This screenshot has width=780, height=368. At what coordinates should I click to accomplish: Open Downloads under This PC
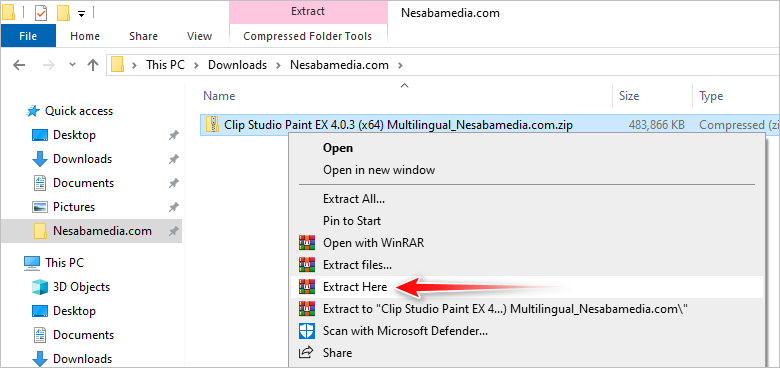pyautogui.click(x=83, y=359)
